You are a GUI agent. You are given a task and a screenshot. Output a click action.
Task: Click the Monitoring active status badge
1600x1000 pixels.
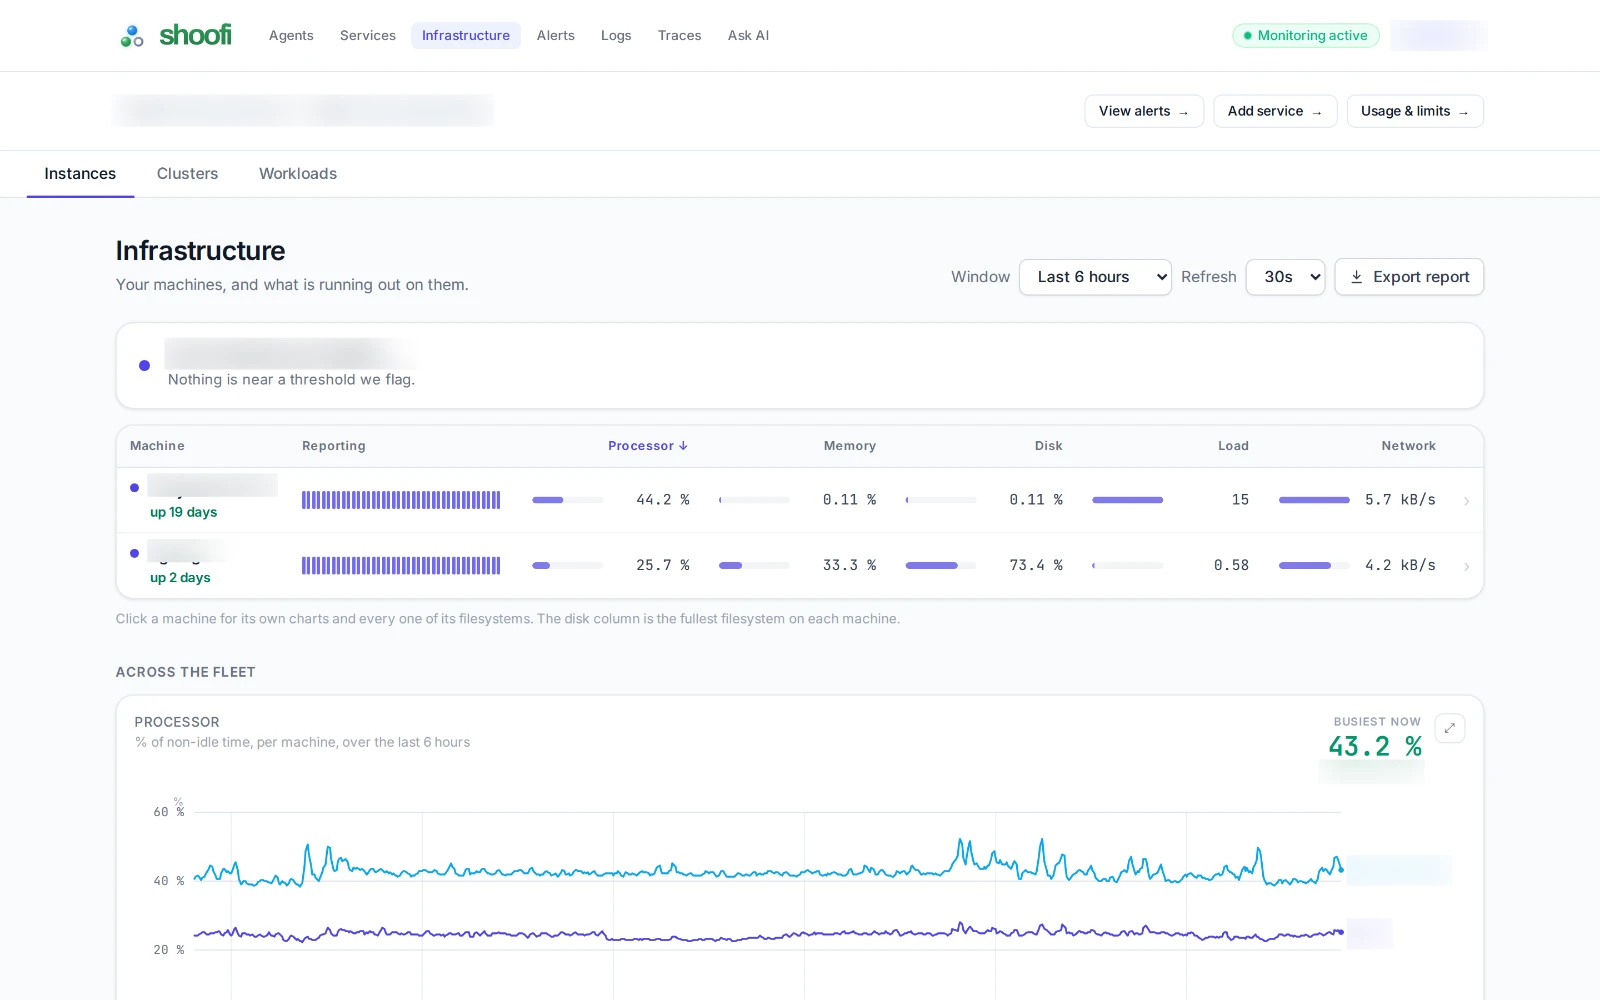1306,36
